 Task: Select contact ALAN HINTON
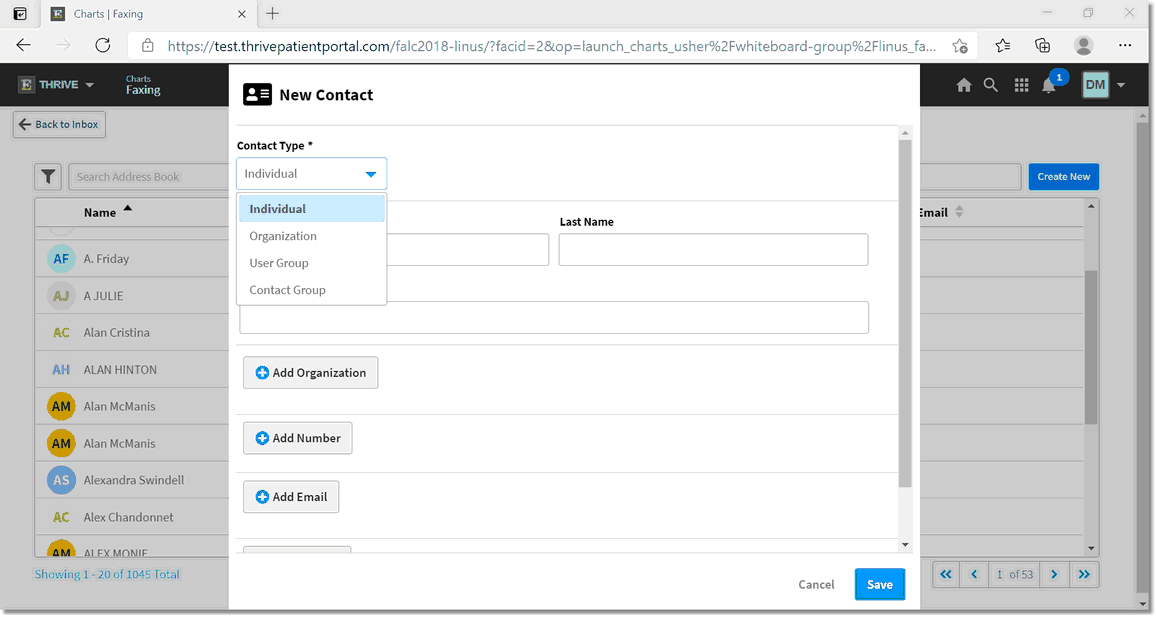coord(120,369)
